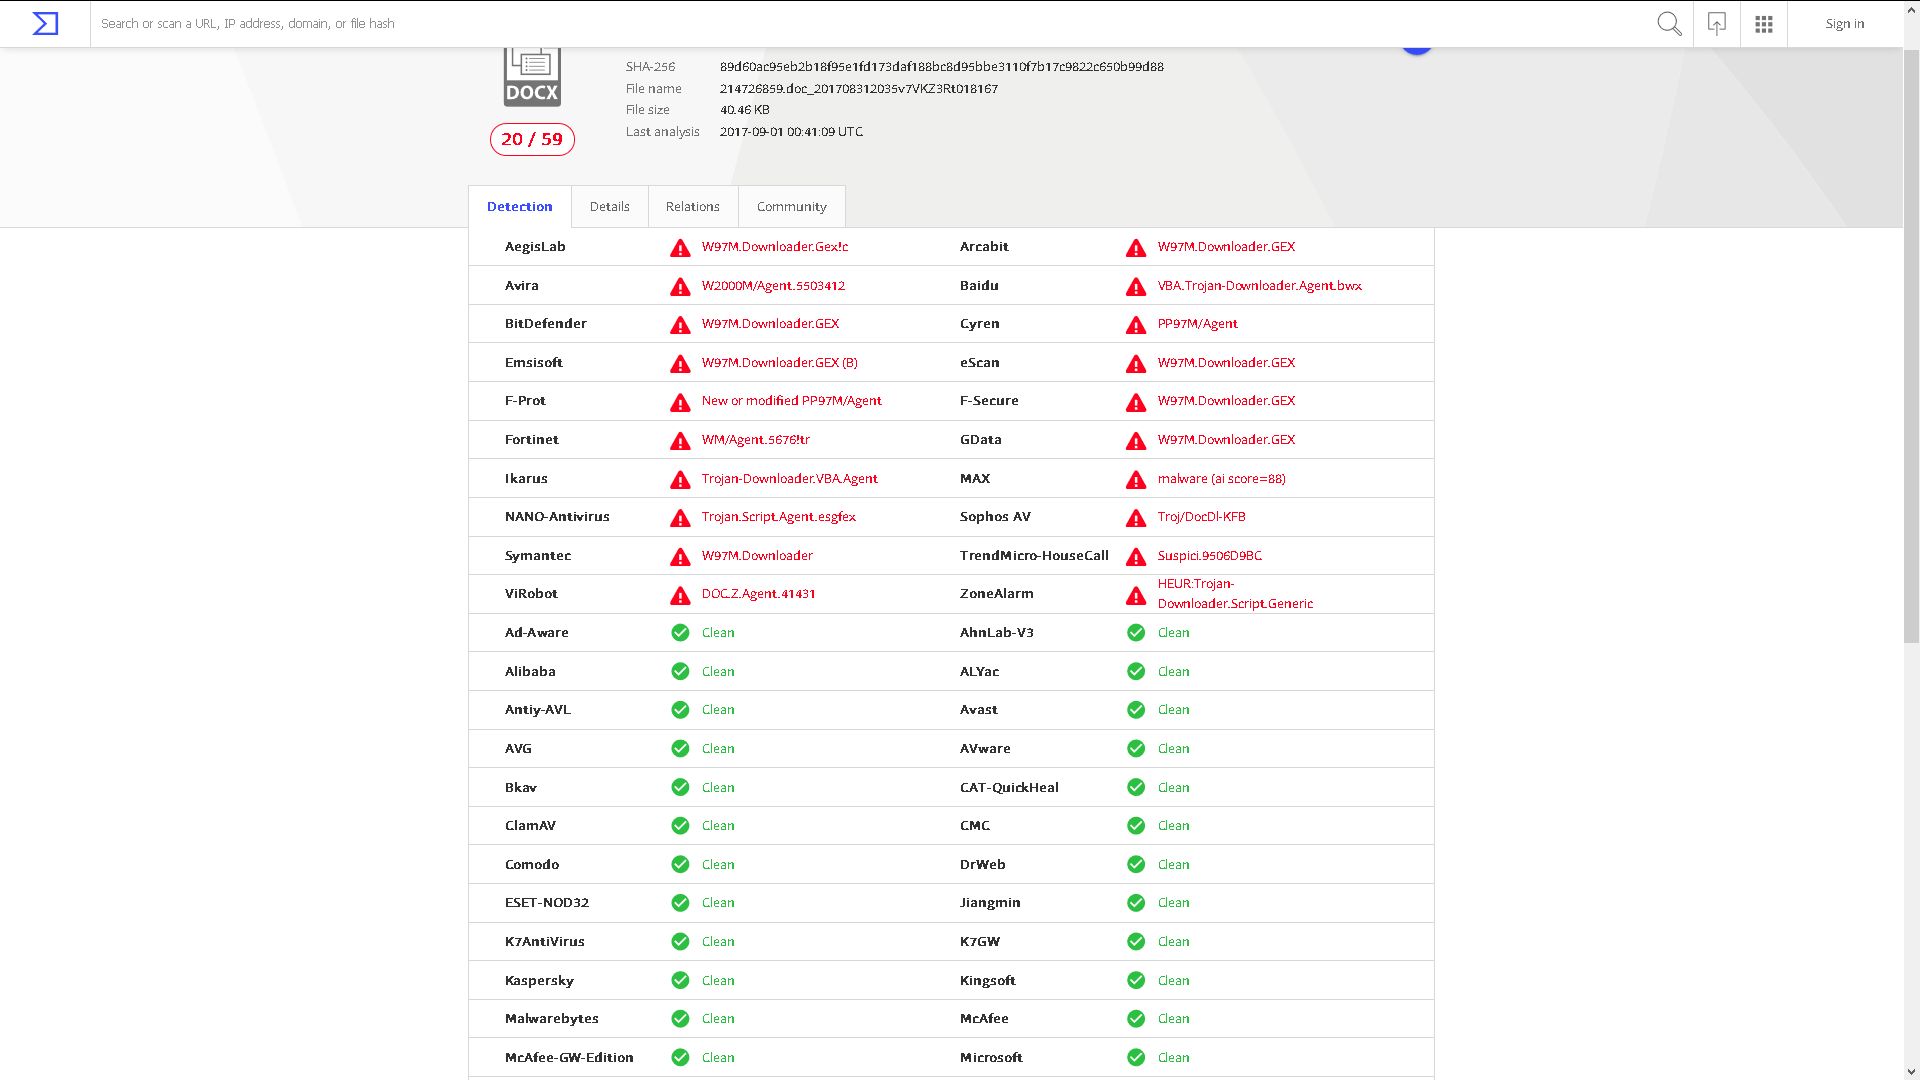Image resolution: width=1920 pixels, height=1080 pixels.
Task: Select the PP97M/Agent result for Cyren
Action: [x=1198, y=324]
